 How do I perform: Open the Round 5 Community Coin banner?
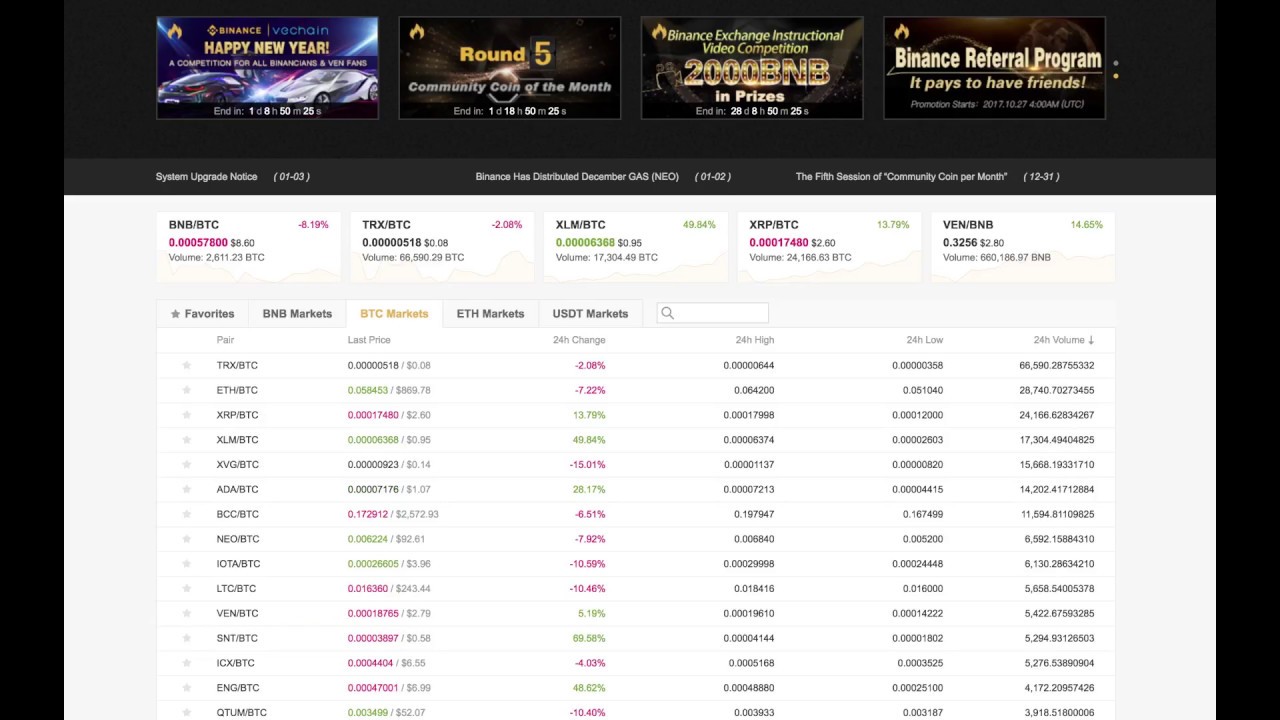pyautogui.click(x=510, y=68)
